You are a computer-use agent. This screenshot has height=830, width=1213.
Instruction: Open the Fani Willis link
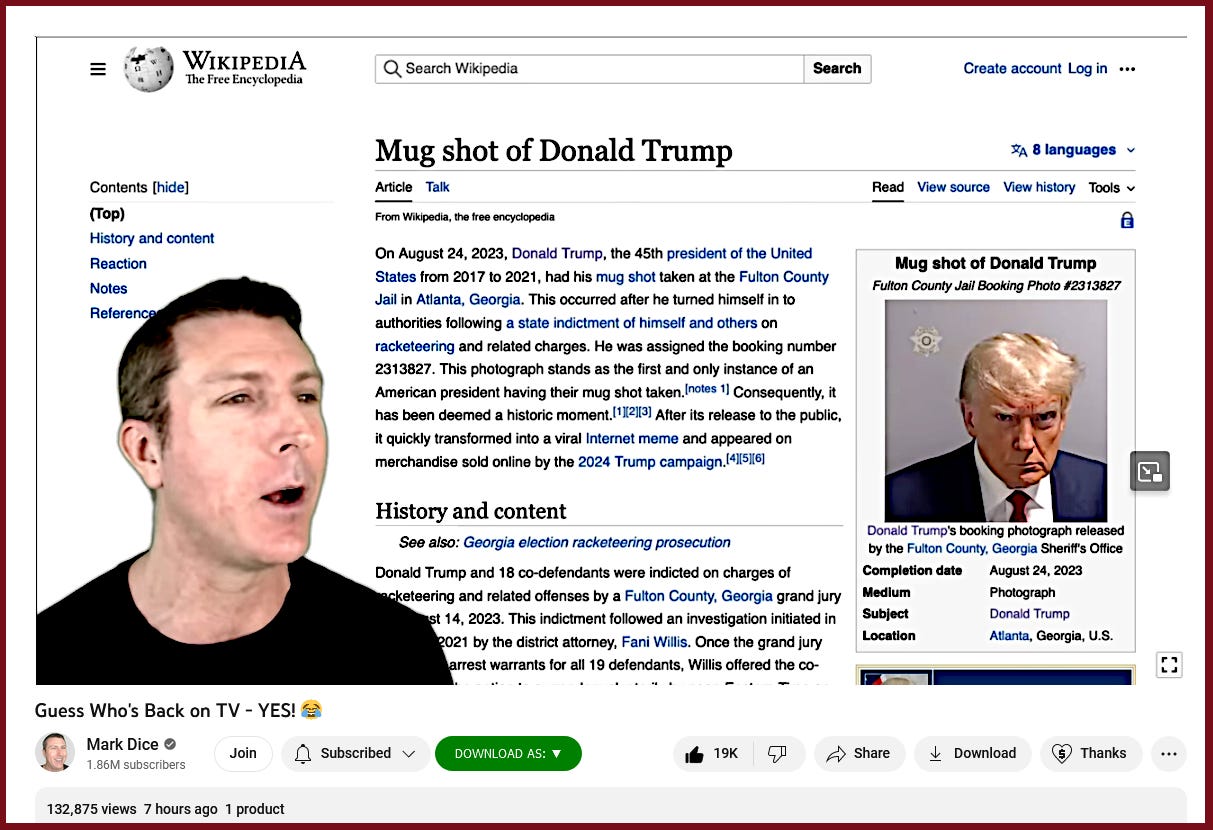[654, 642]
